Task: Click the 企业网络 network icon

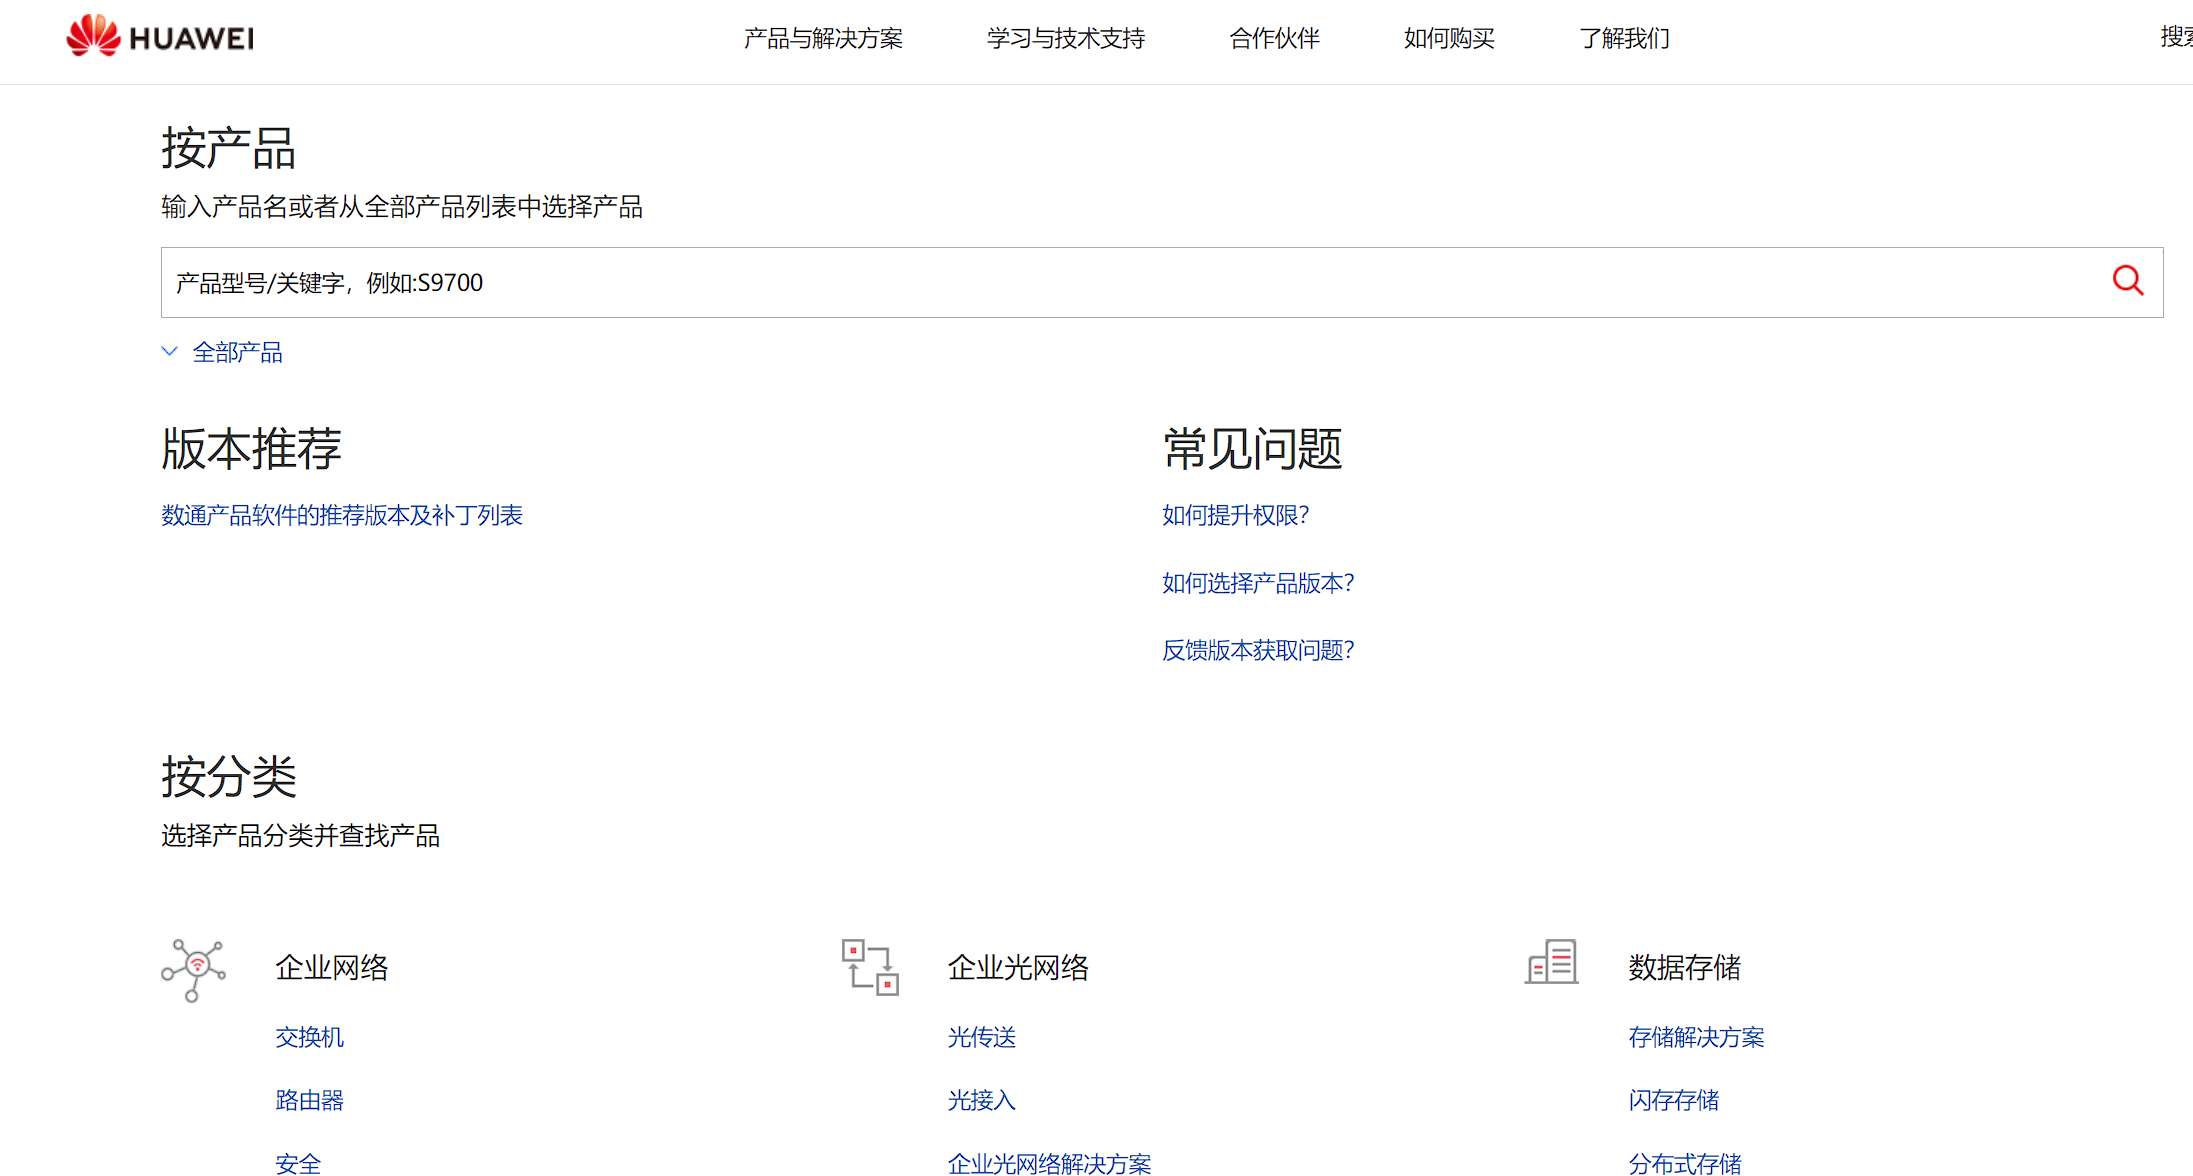Action: click(x=194, y=969)
